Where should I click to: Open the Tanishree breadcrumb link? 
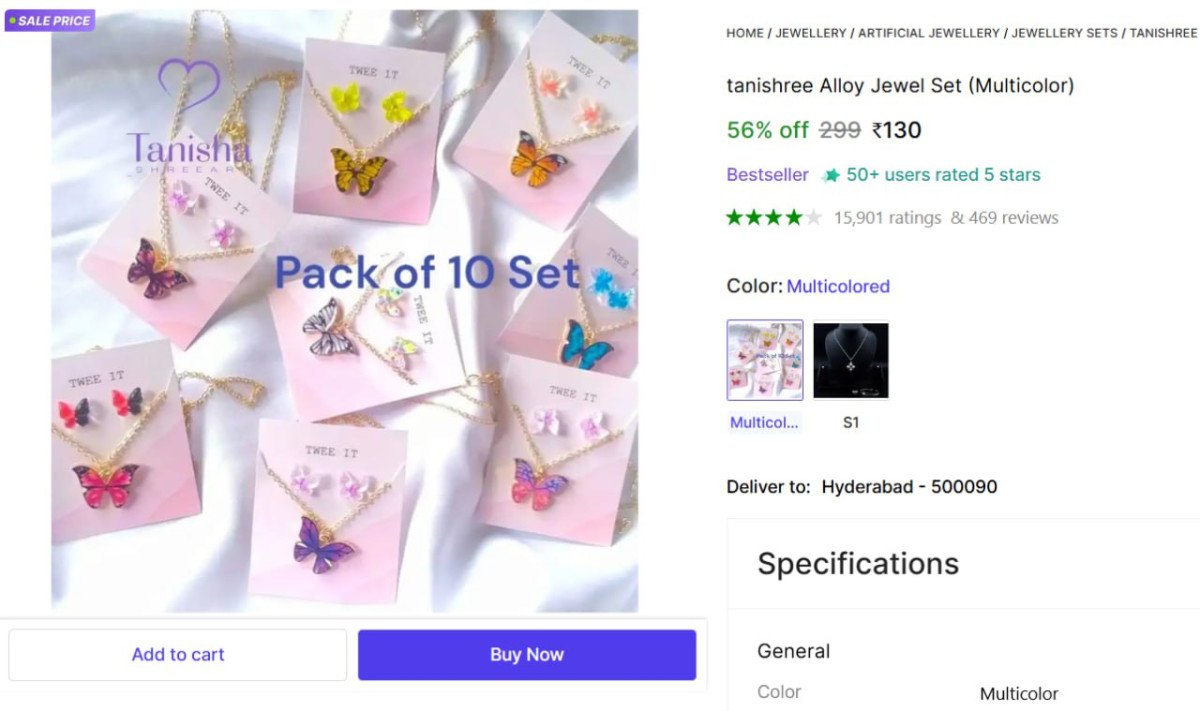(1164, 33)
